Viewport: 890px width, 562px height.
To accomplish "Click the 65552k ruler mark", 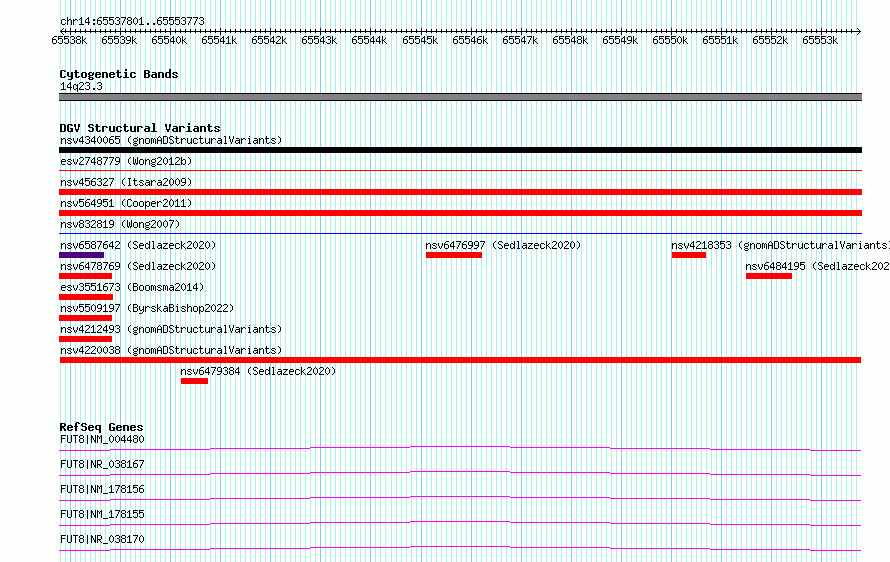I will [770, 40].
